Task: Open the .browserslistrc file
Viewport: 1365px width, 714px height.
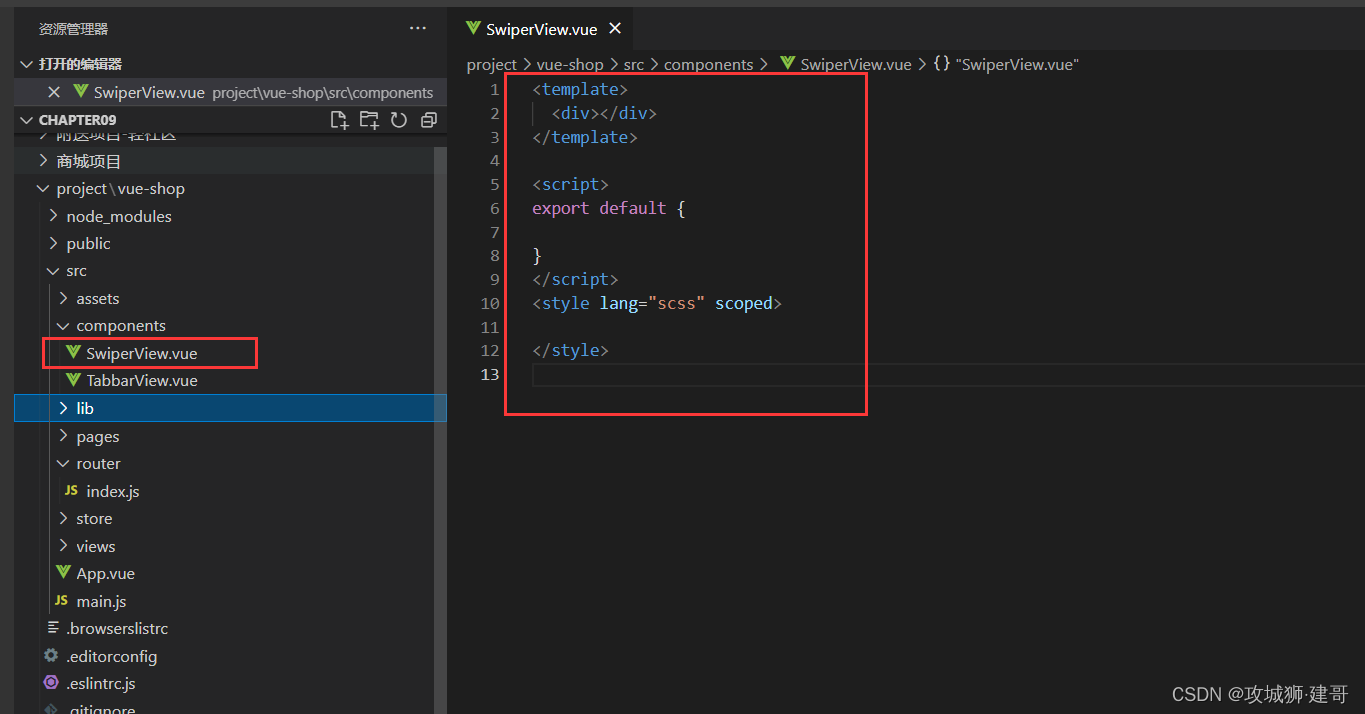Action: 116,628
